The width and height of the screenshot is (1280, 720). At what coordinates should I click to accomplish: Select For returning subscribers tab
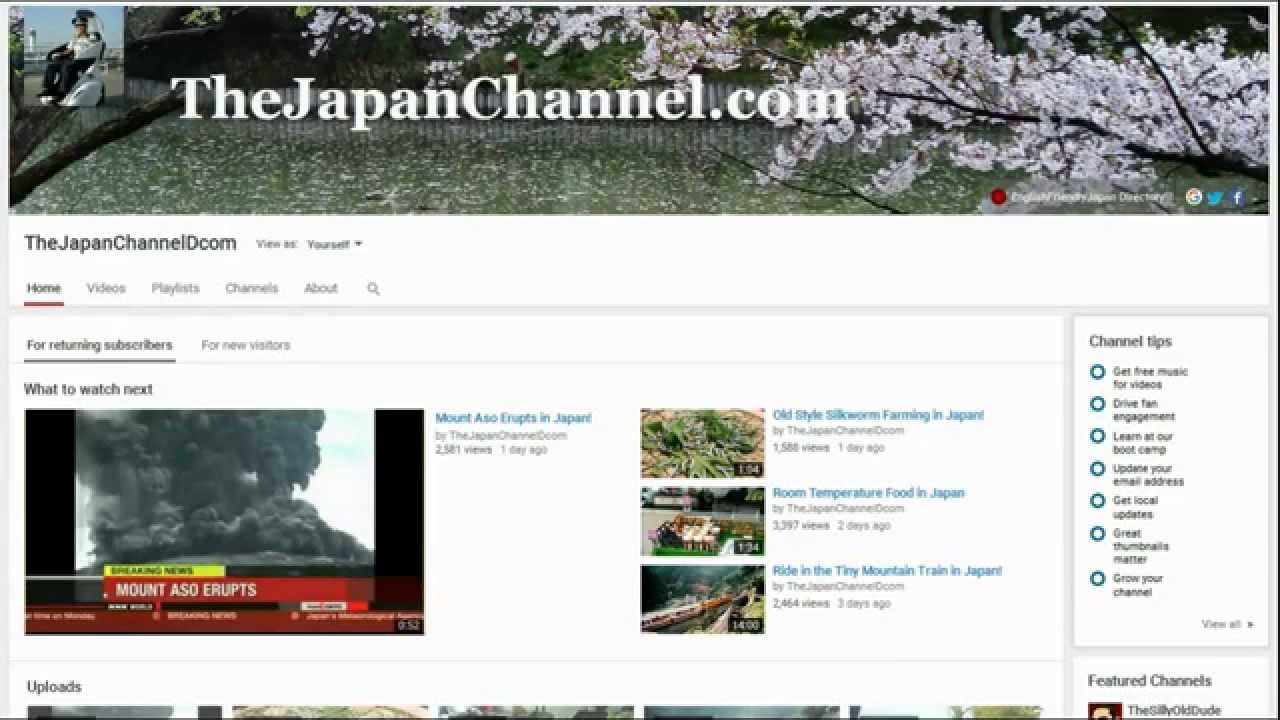click(x=99, y=345)
